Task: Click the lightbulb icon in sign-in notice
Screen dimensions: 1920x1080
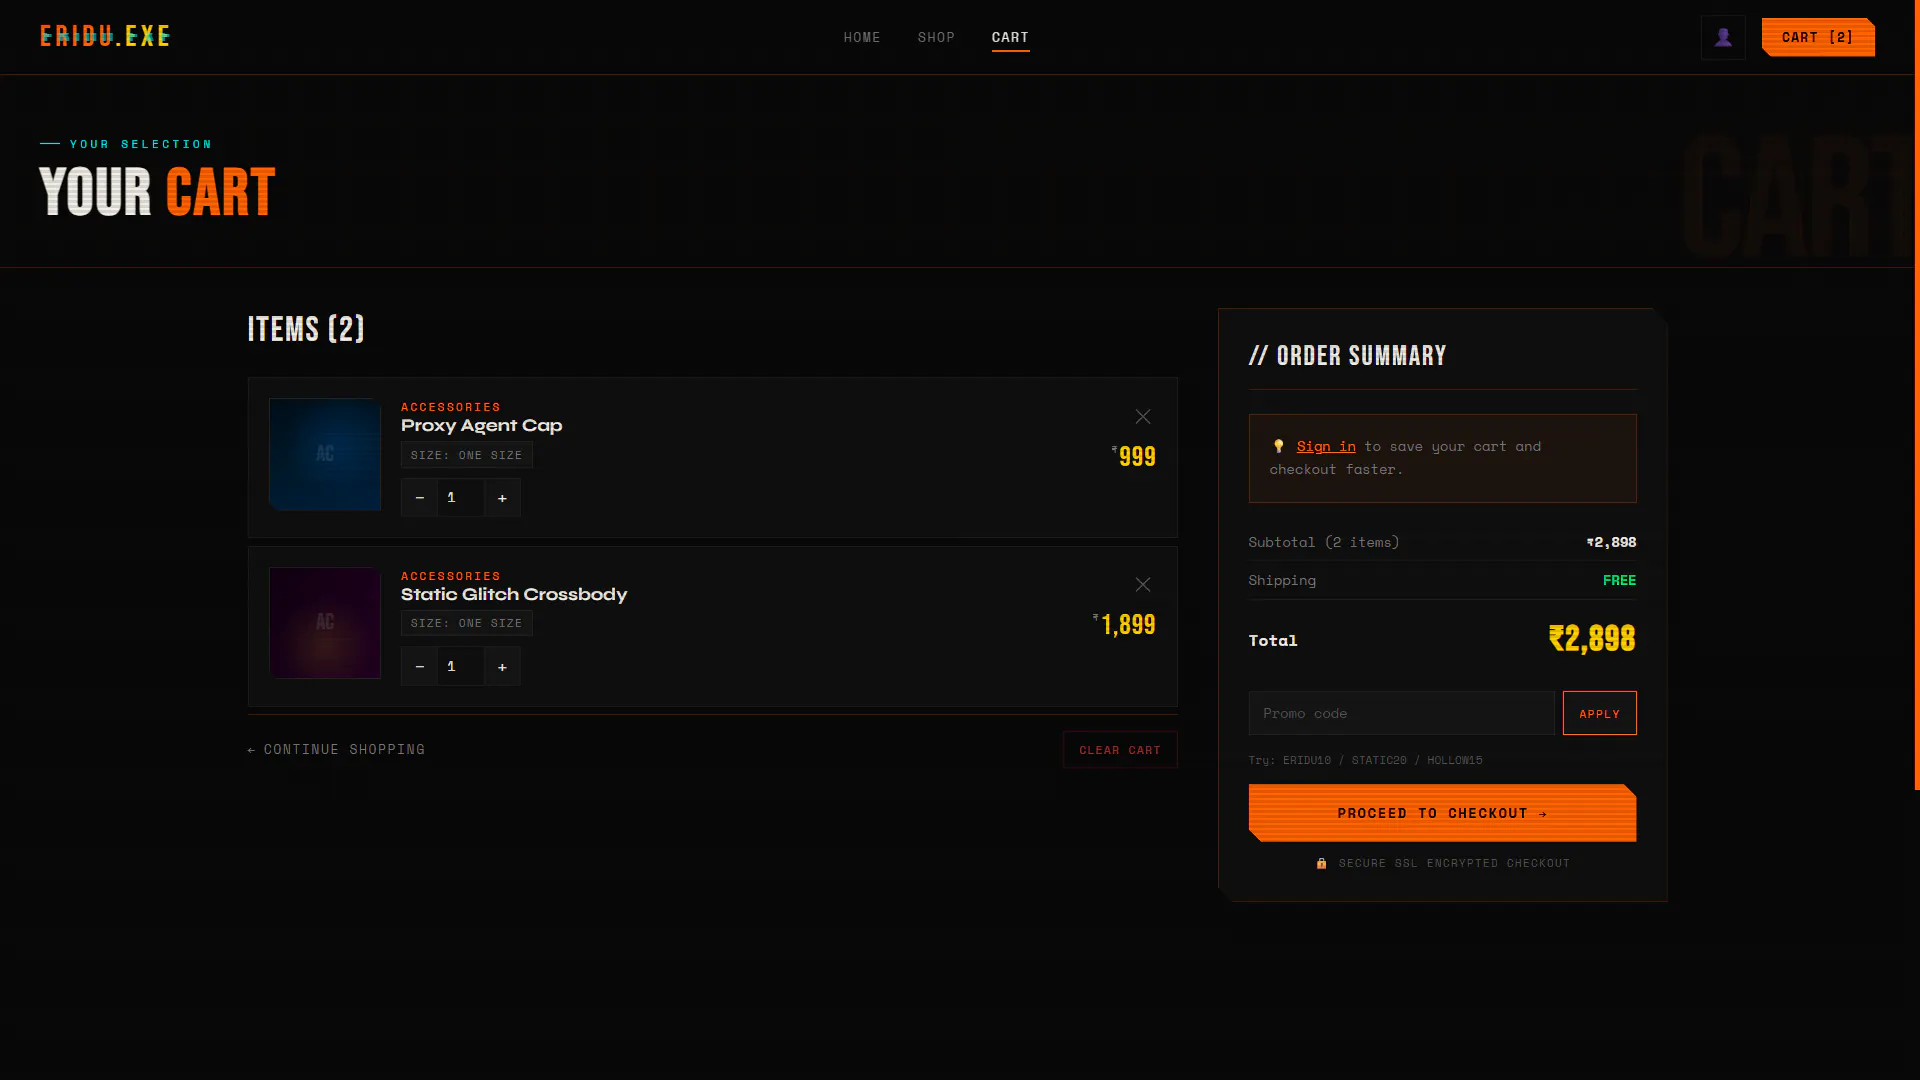Action: tap(1278, 446)
